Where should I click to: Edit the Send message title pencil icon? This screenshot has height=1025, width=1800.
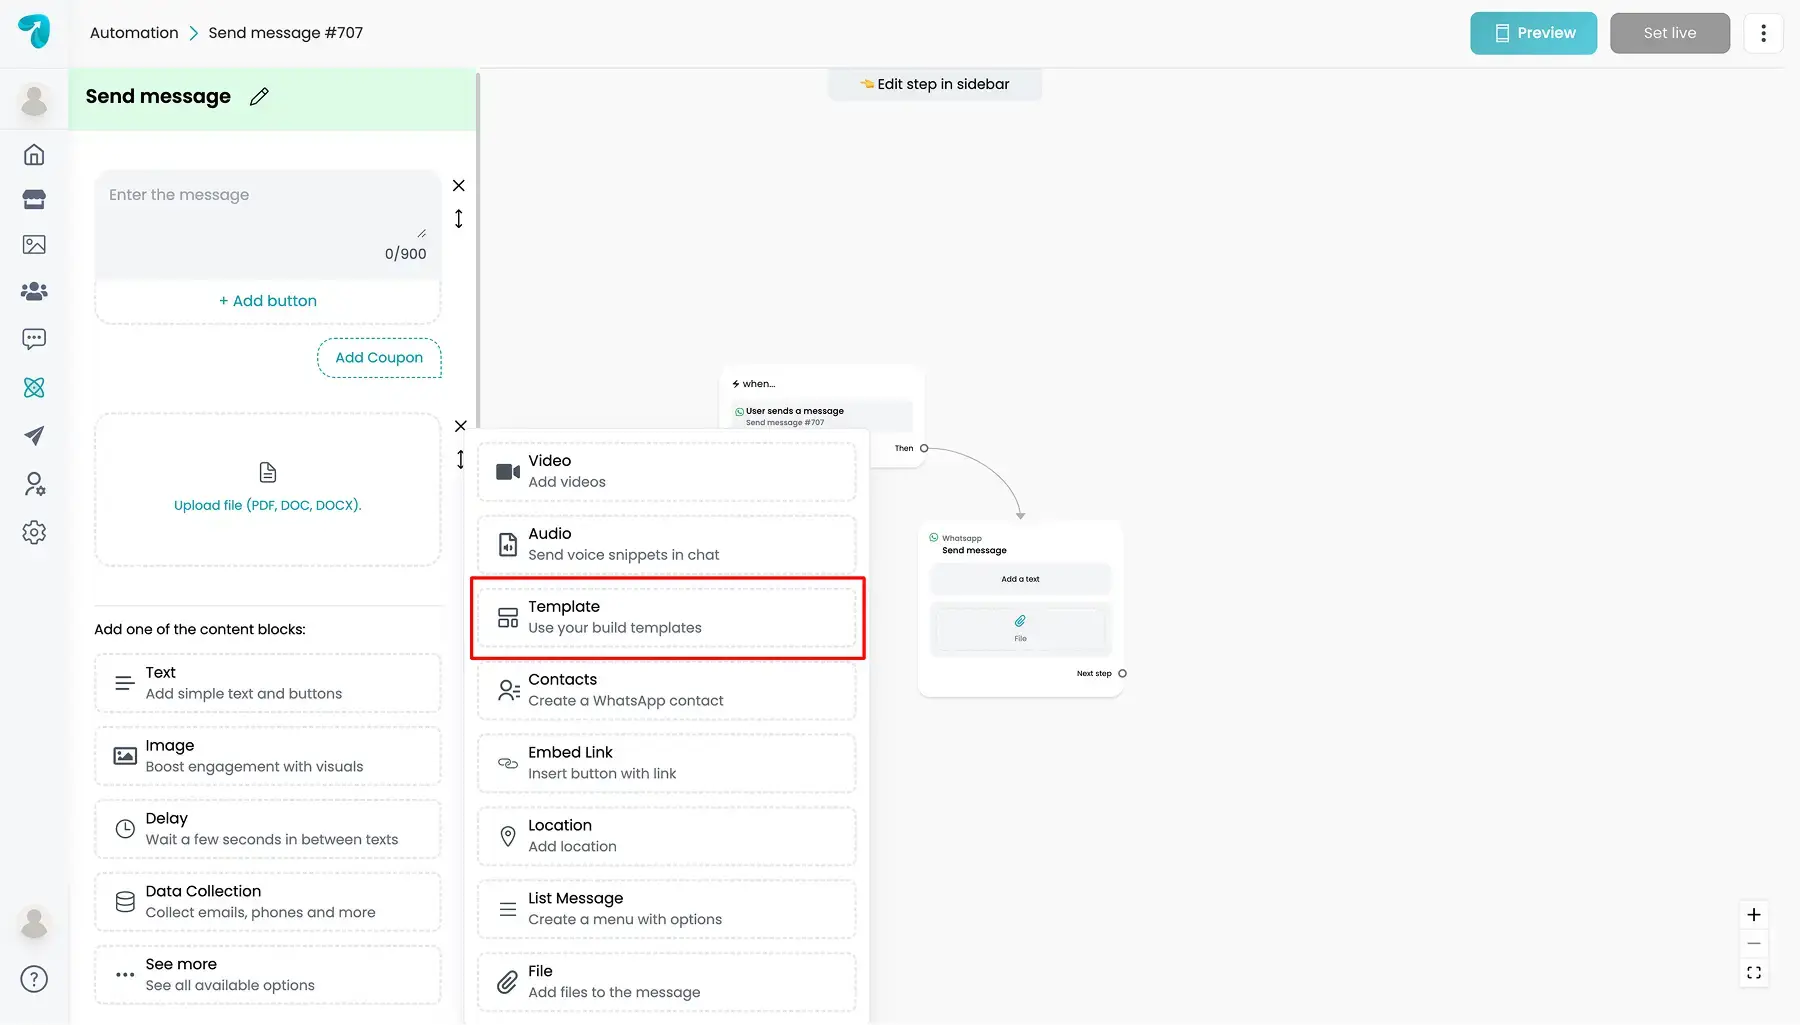[x=259, y=96]
